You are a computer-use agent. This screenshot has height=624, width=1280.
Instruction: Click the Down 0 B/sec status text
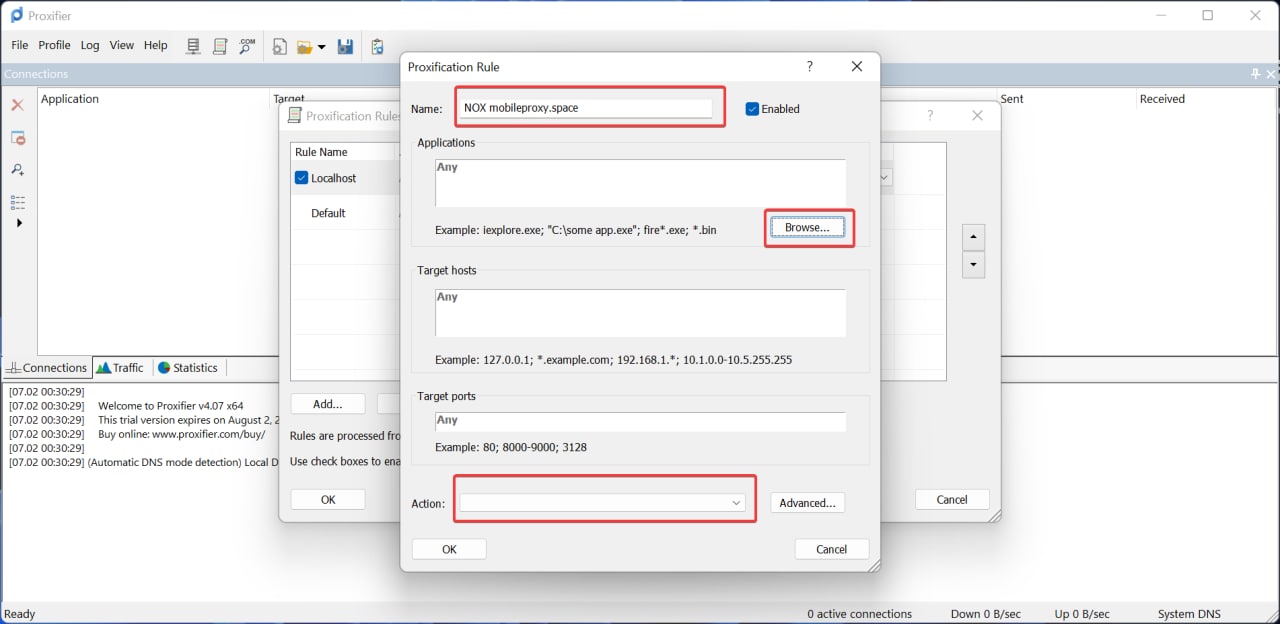click(986, 614)
